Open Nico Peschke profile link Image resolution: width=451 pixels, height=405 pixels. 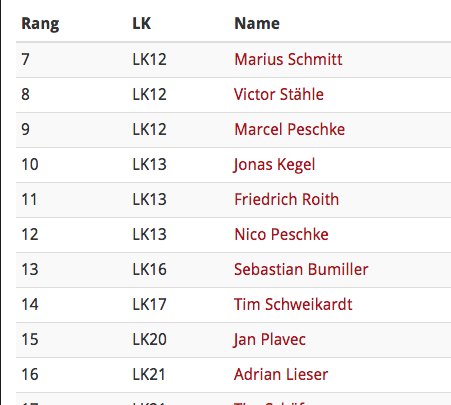[281, 235]
